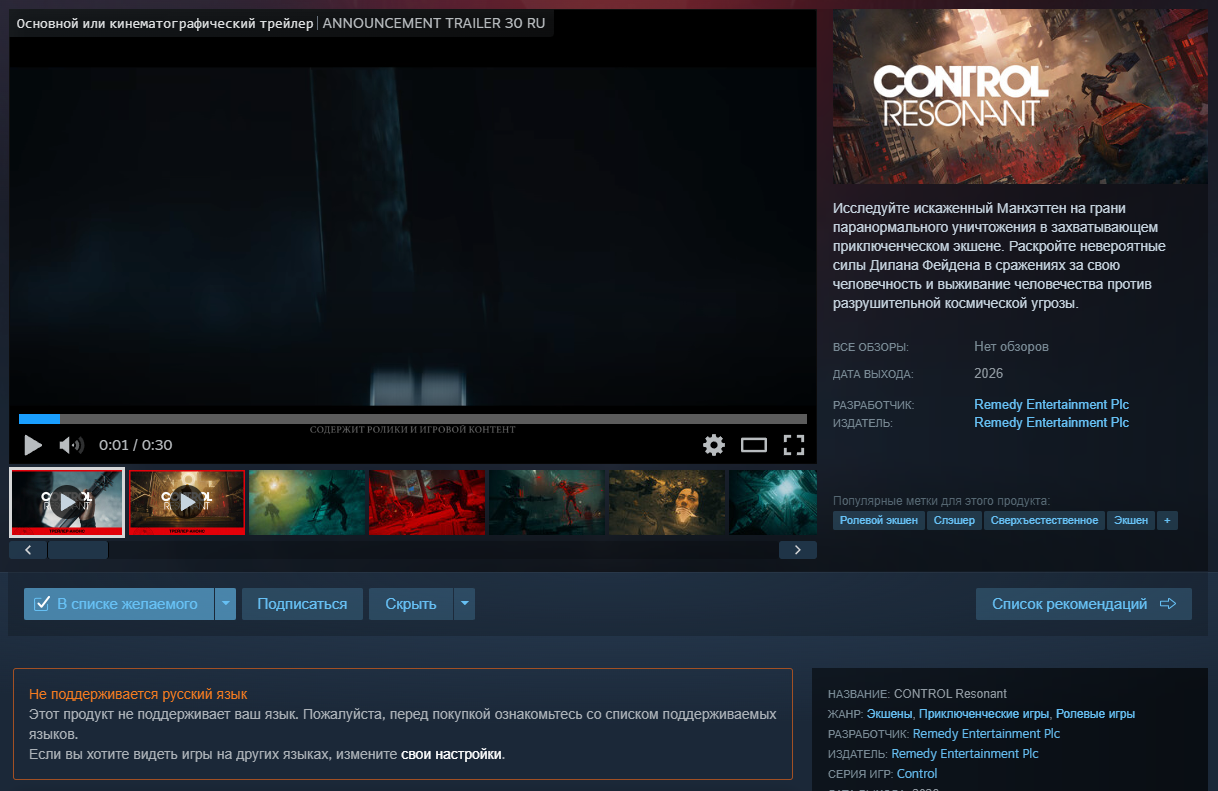Image resolution: width=1218 pixels, height=791 pixels.
Task: Open the teal corridor screenshot thumbnail
Action: pos(773,502)
